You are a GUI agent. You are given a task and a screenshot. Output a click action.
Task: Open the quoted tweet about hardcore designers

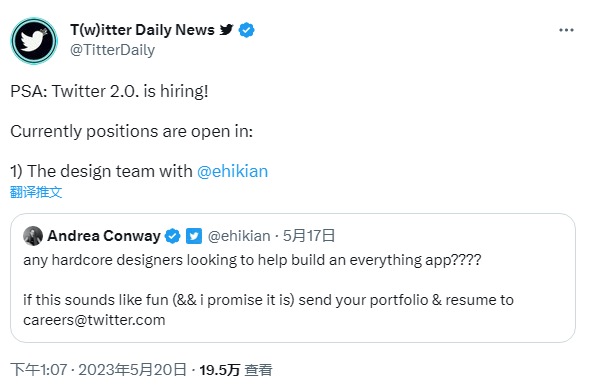pos(293,278)
